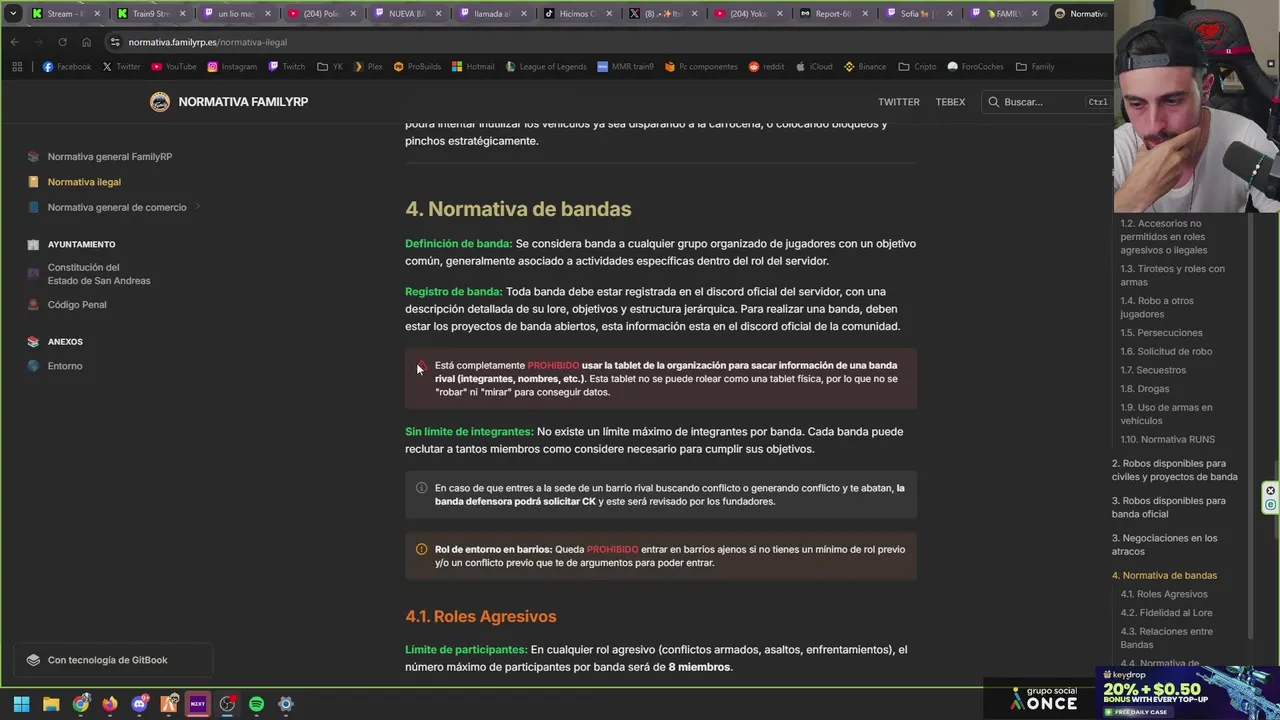Open Discord from the taskbar
The width and height of the screenshot is (1280, 720).
139,704
